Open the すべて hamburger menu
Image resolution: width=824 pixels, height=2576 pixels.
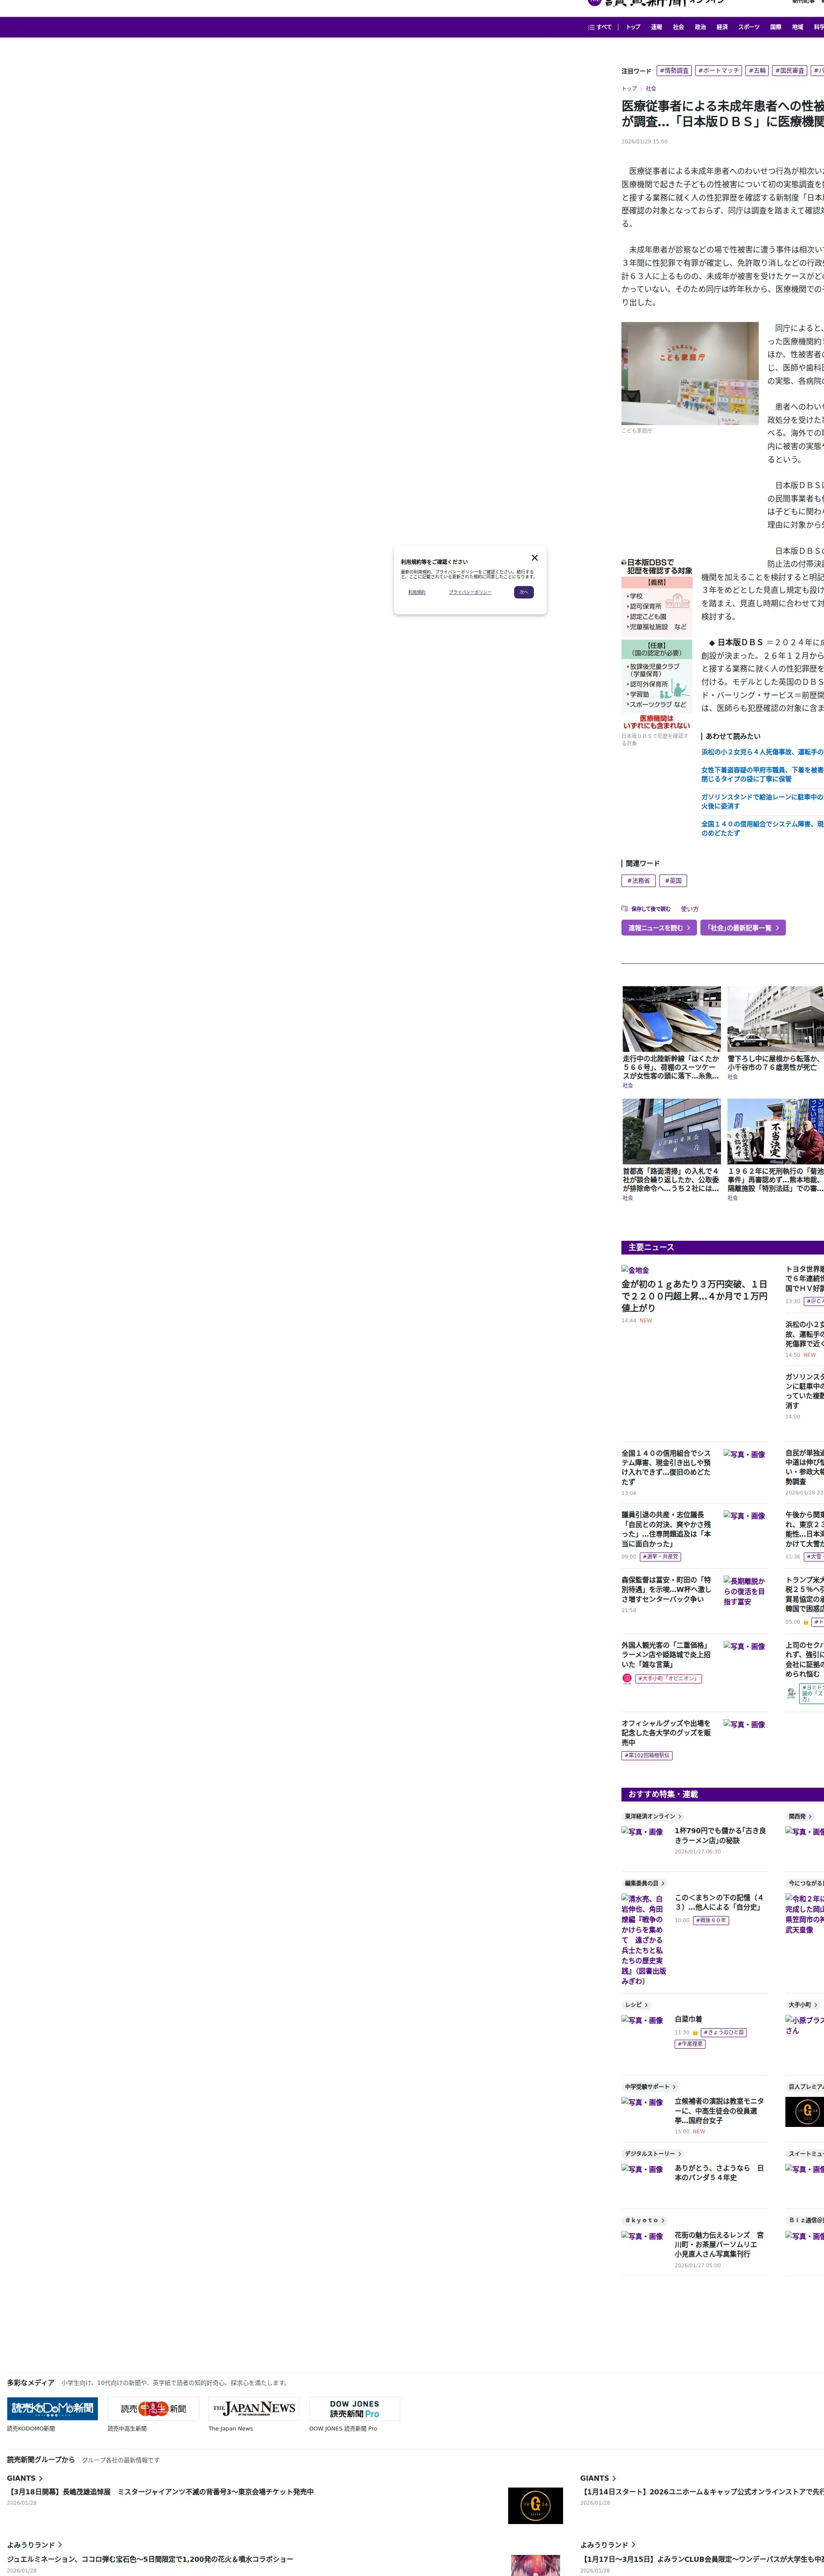(x=600, y=27)
